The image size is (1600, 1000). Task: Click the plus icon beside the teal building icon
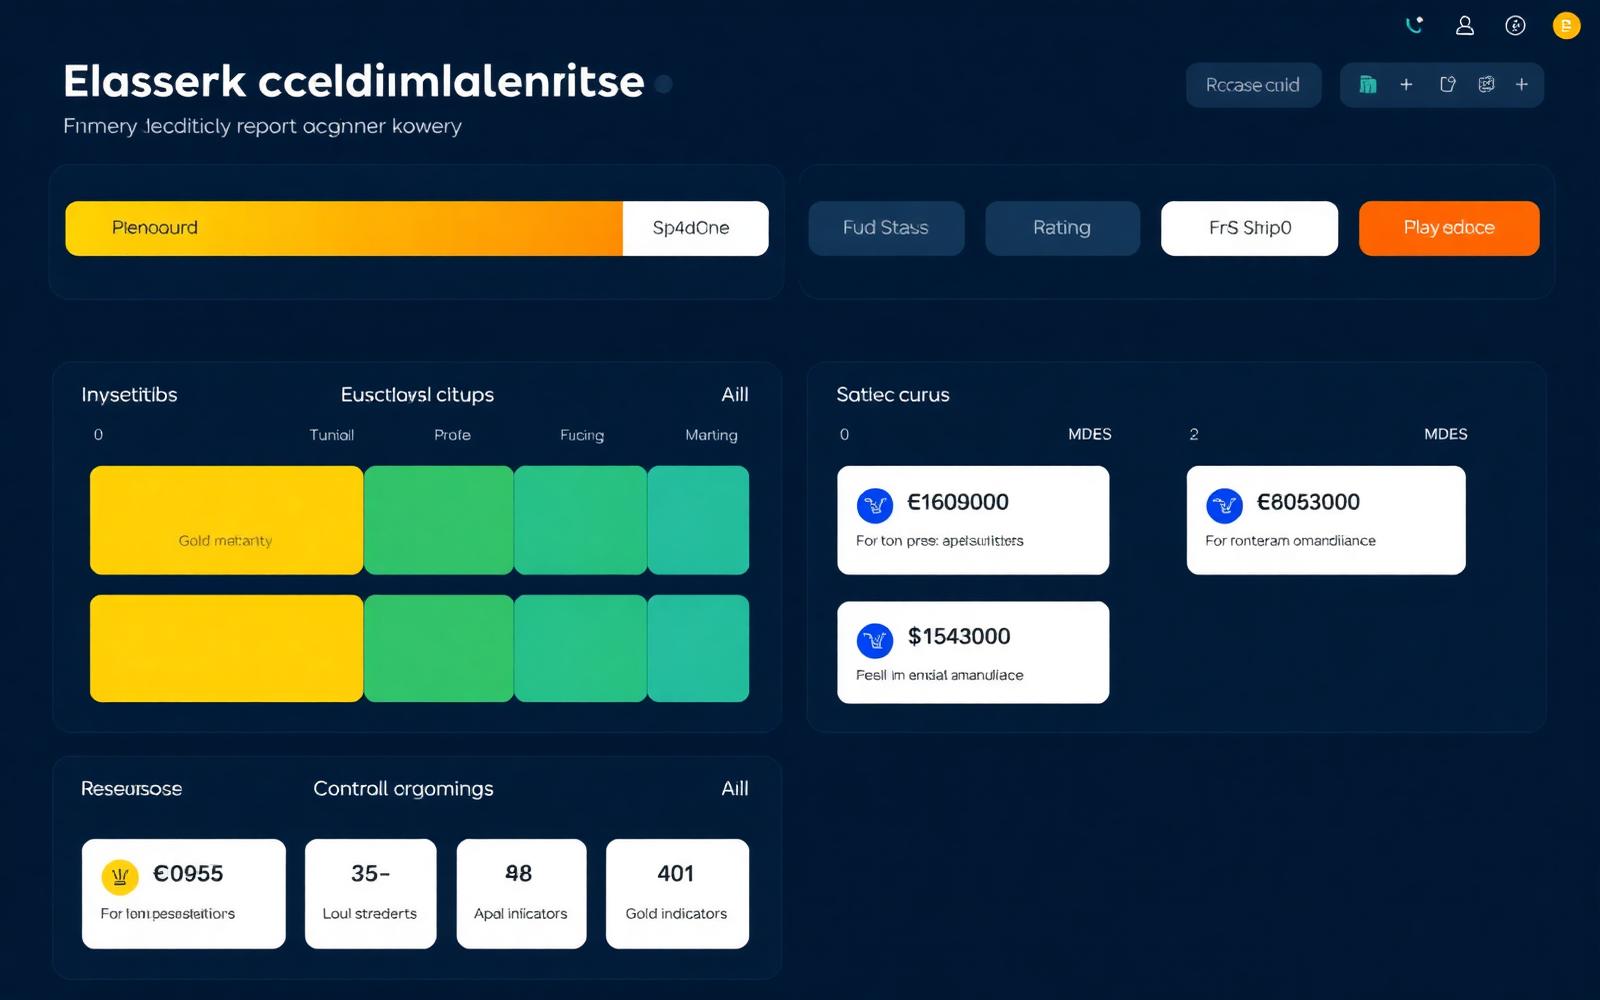[x=1406, y=85]
